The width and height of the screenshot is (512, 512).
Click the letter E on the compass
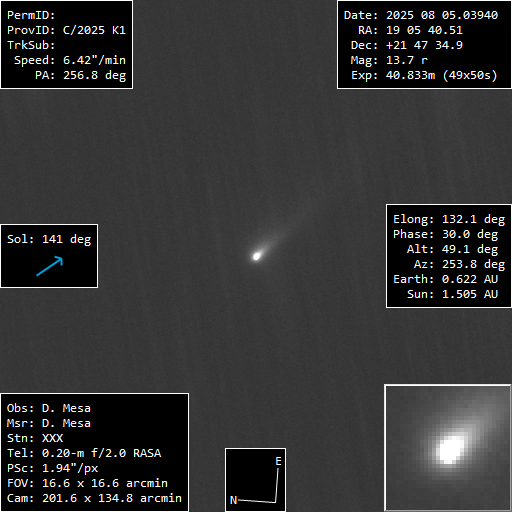click(278, 461)
